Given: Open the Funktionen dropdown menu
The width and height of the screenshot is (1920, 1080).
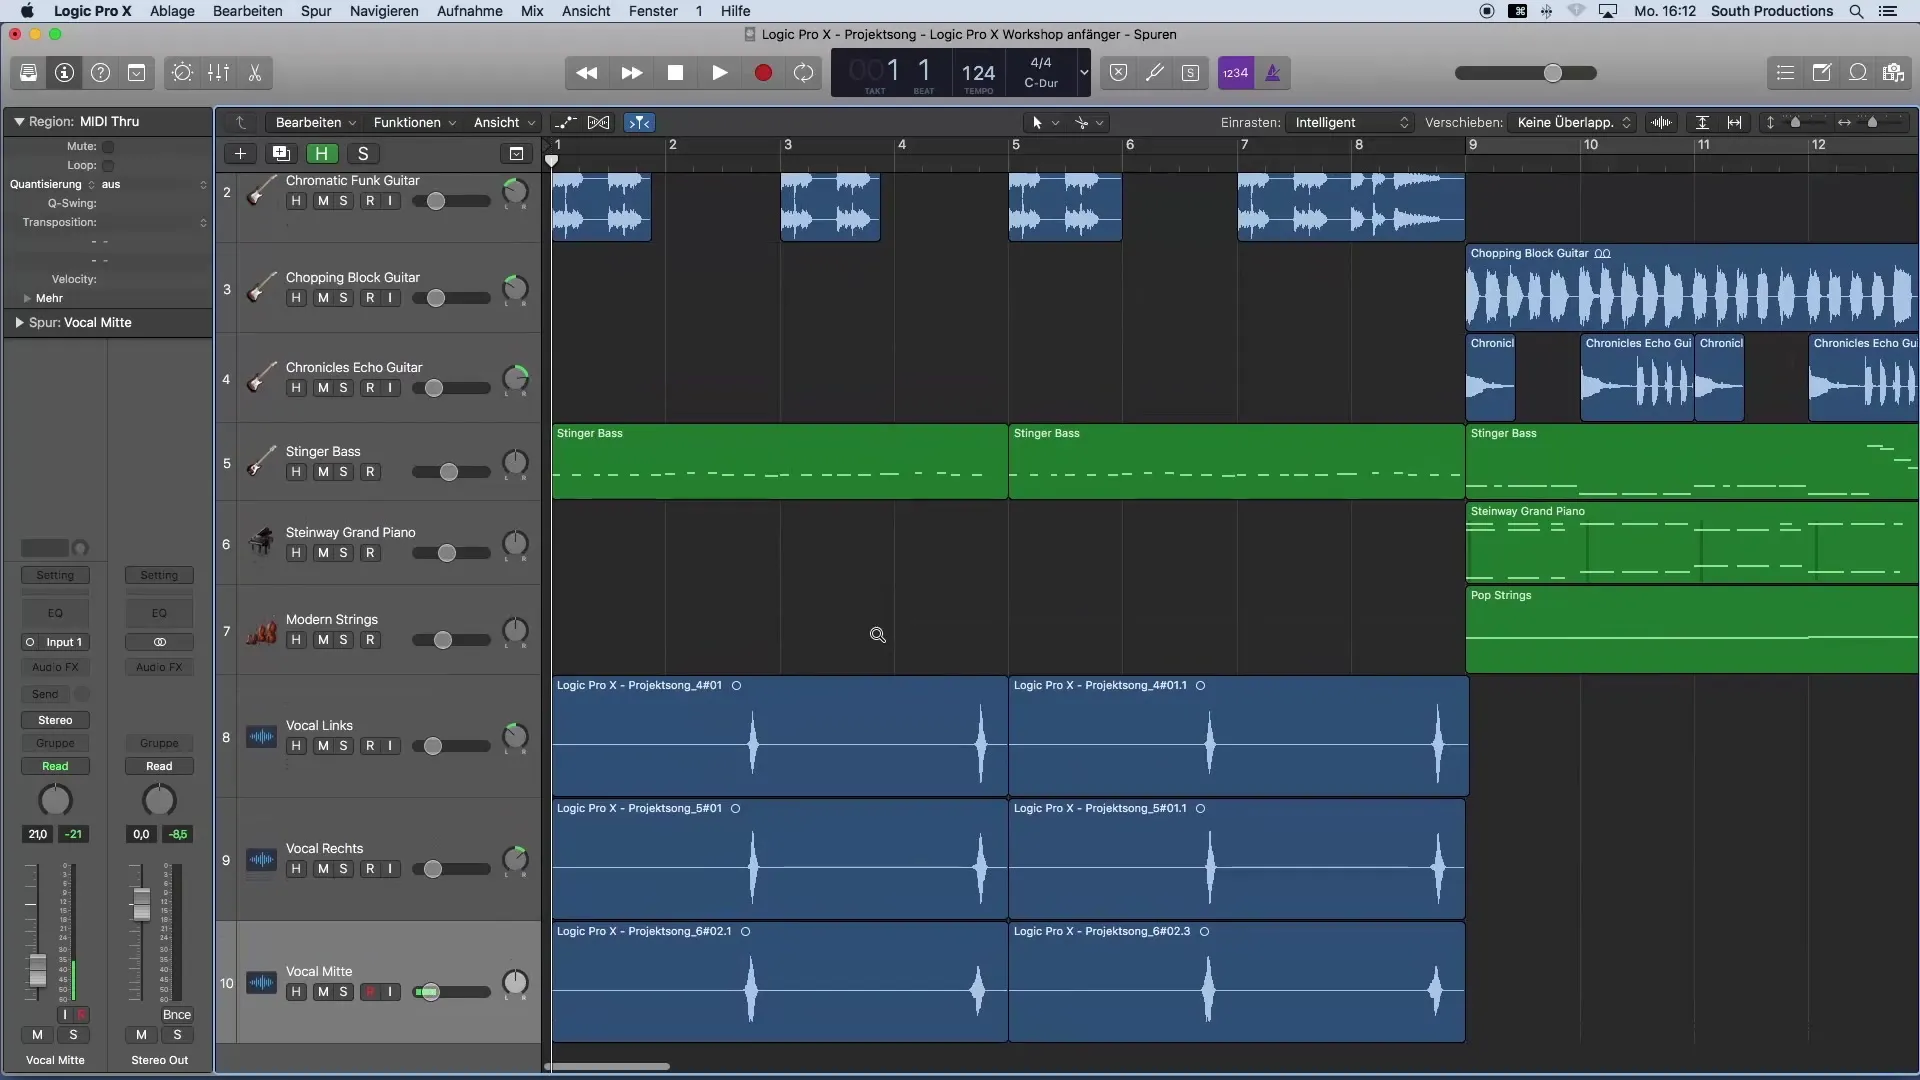Looking at the screenshot, I should point(414,123).
